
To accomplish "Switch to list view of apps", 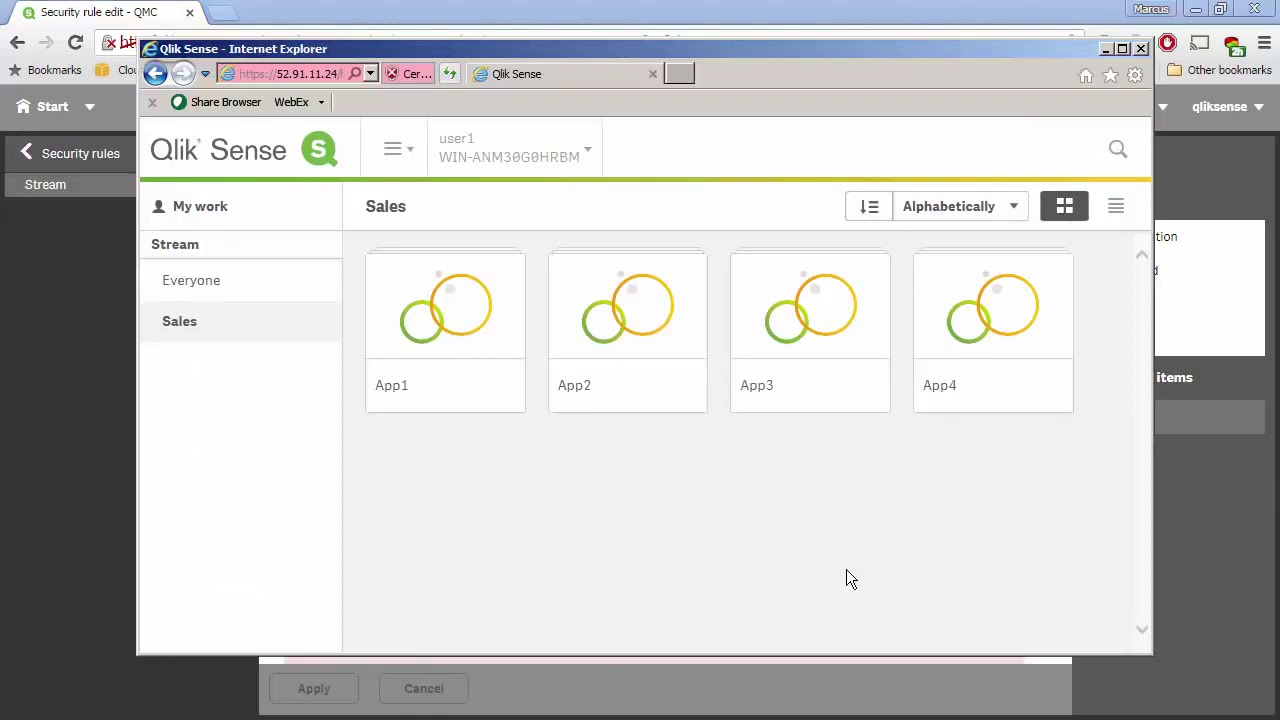I will 1116,206.
